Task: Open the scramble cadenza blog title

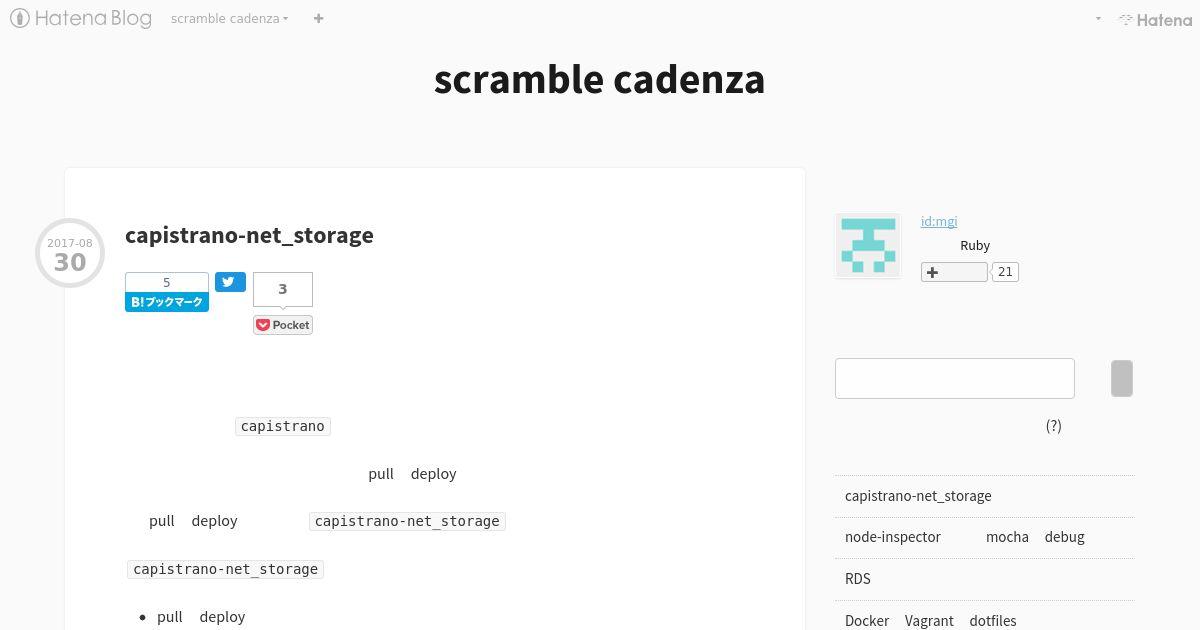Action: [x=600, y=79]
